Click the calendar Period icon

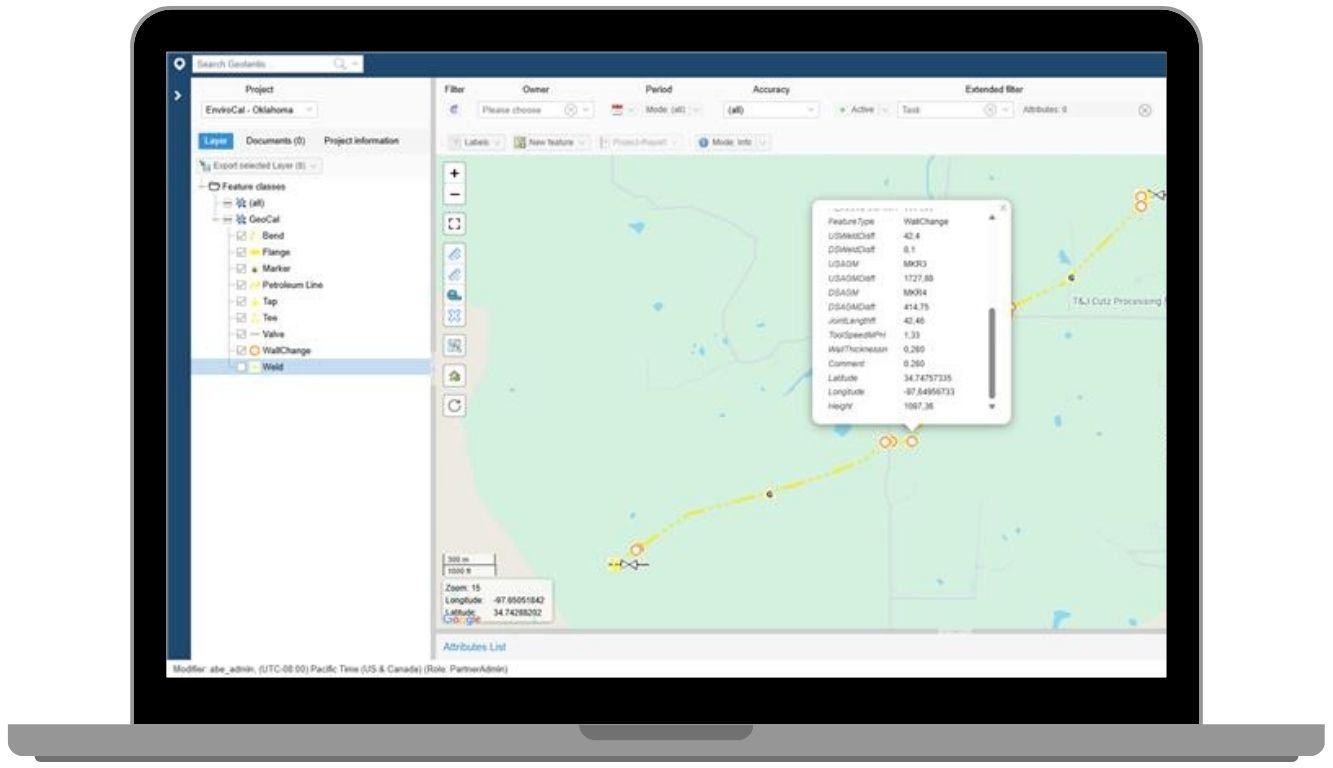coord(617,110)
